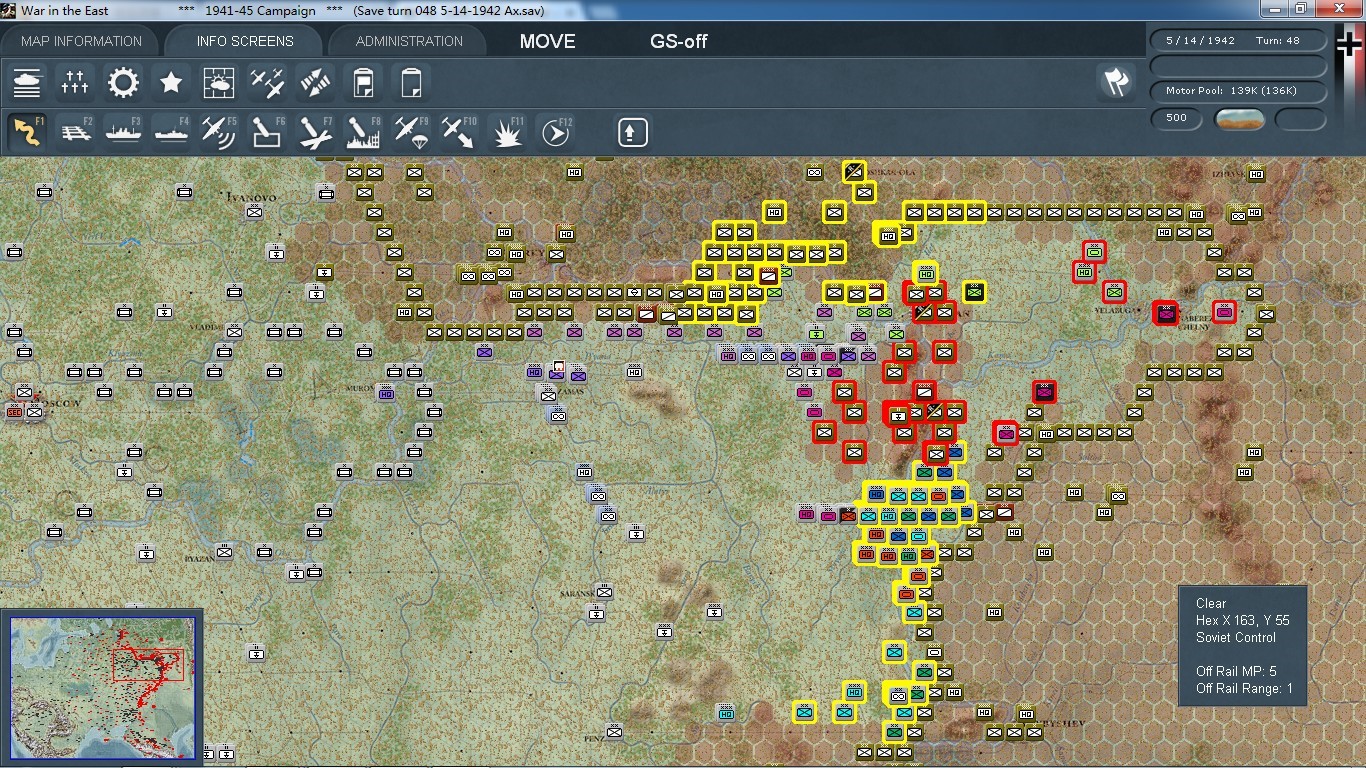
Task: Select the F4 amphibious ship icon
Action: (x=171, y=132)
